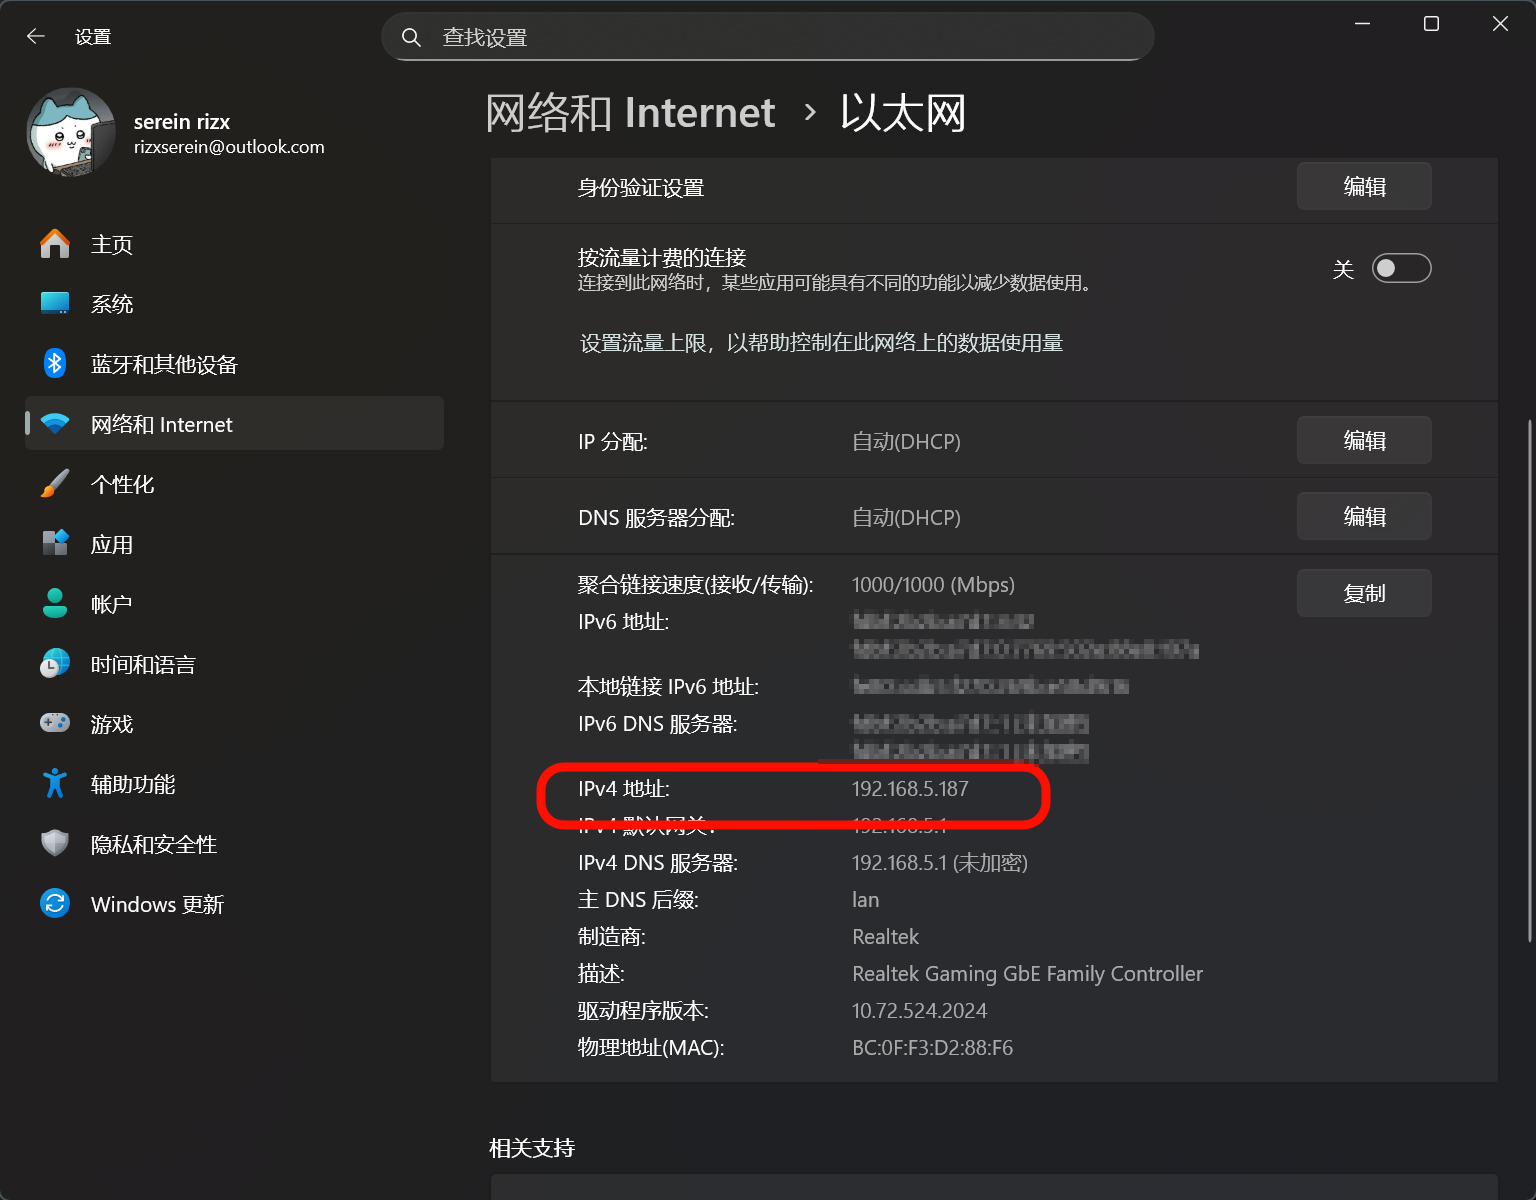Edit the DNS server assignment
This screenshot has height=1200, width=1536.
[1363, 517]
